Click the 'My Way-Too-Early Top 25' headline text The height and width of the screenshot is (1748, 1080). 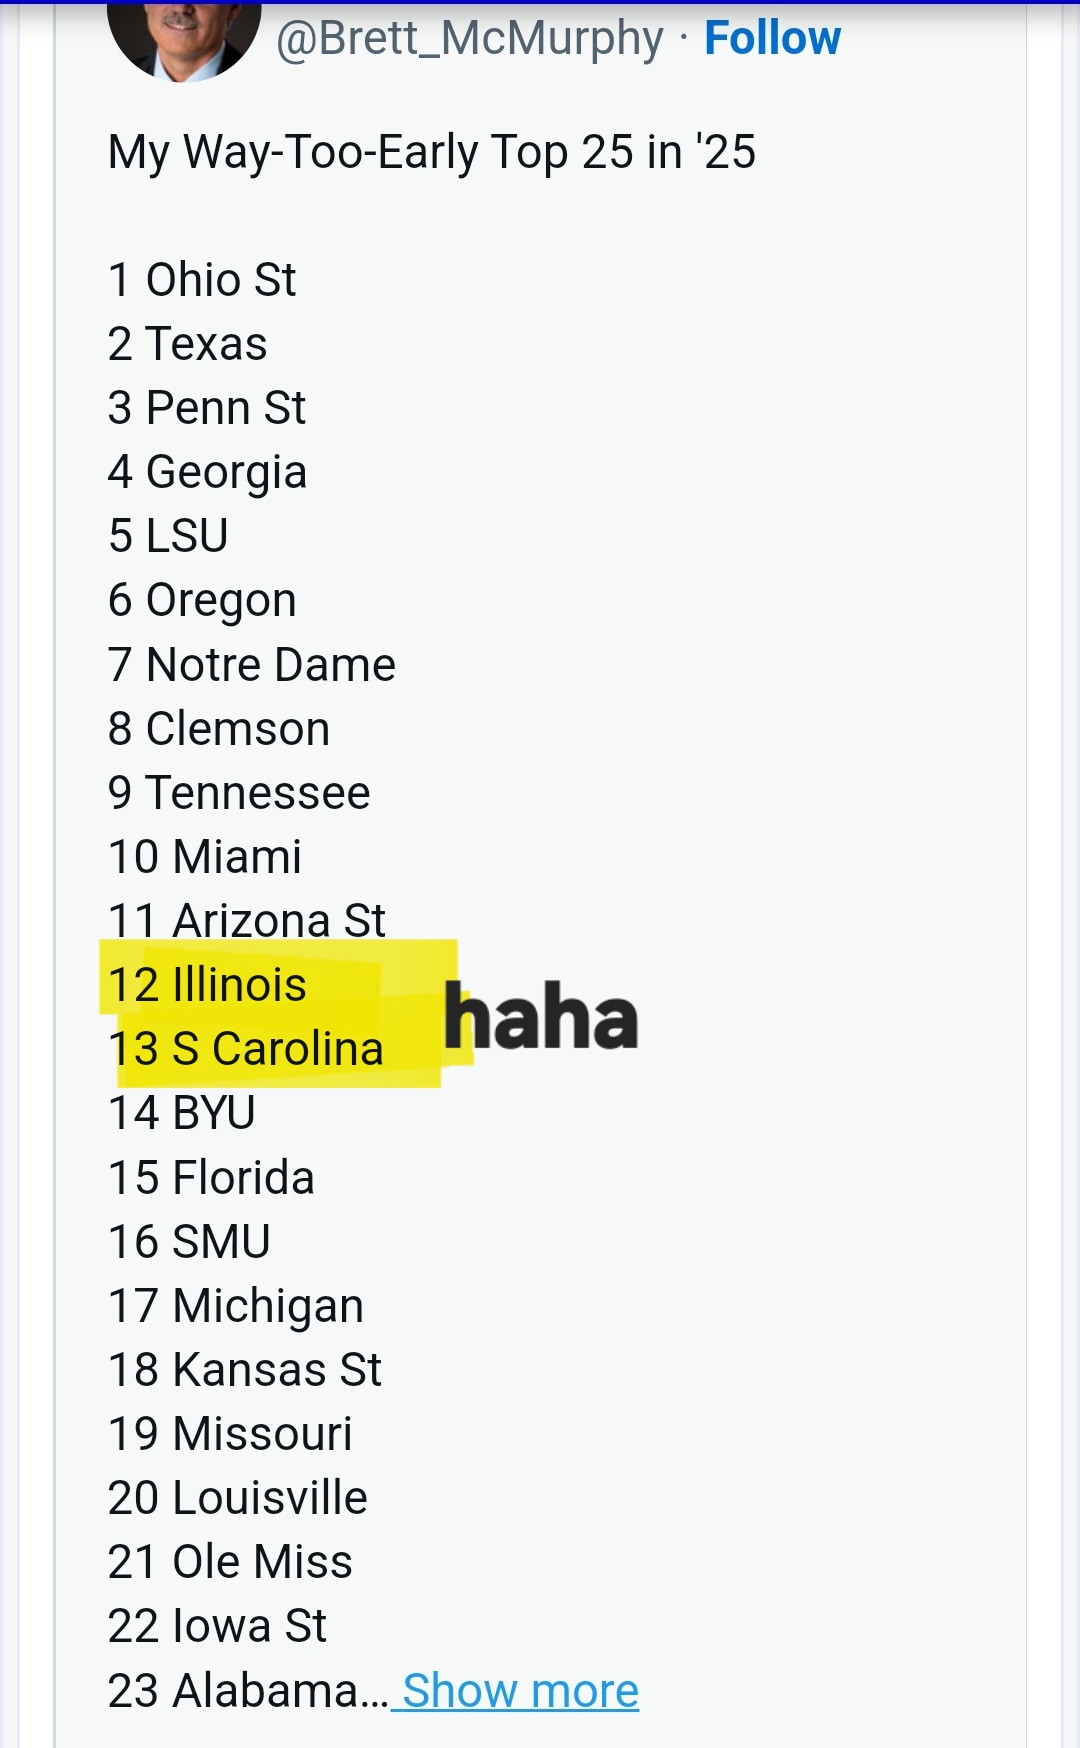[431, 153]
